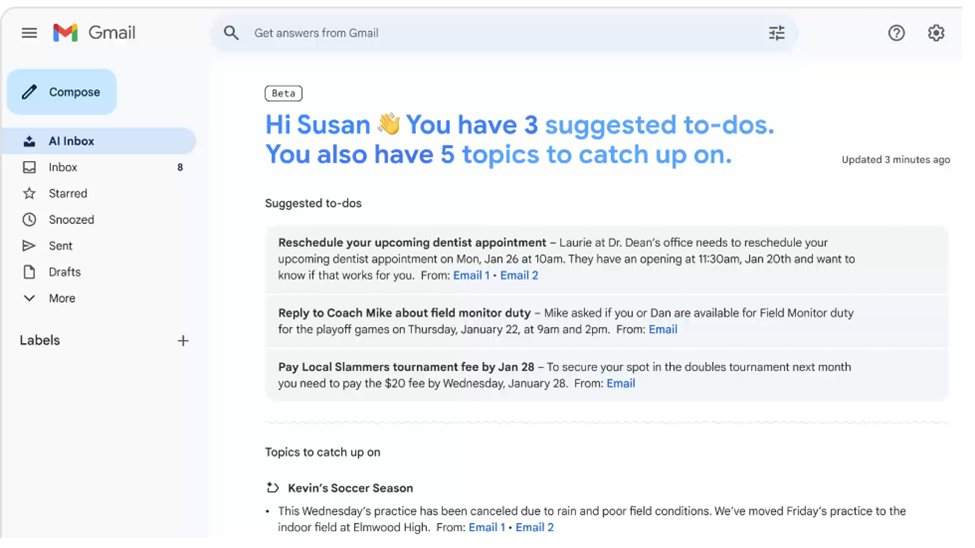Image resolution: width=975 pixels, height=548 pixels.
Task: Open the AI Inbox view
Action: [99, 141]
